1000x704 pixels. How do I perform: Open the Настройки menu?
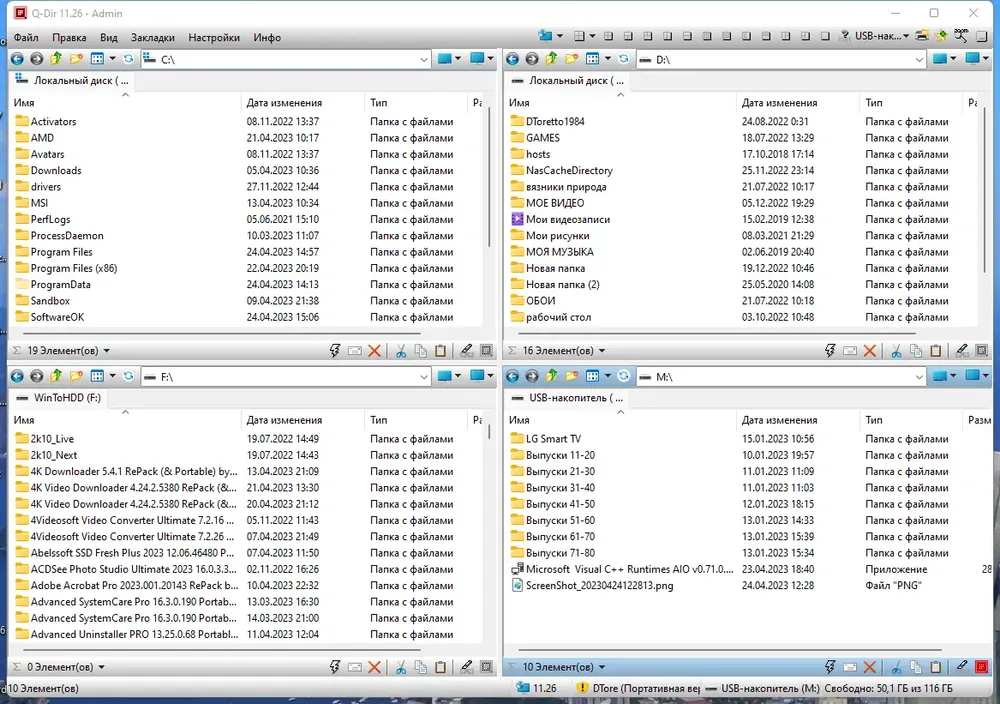214,38
